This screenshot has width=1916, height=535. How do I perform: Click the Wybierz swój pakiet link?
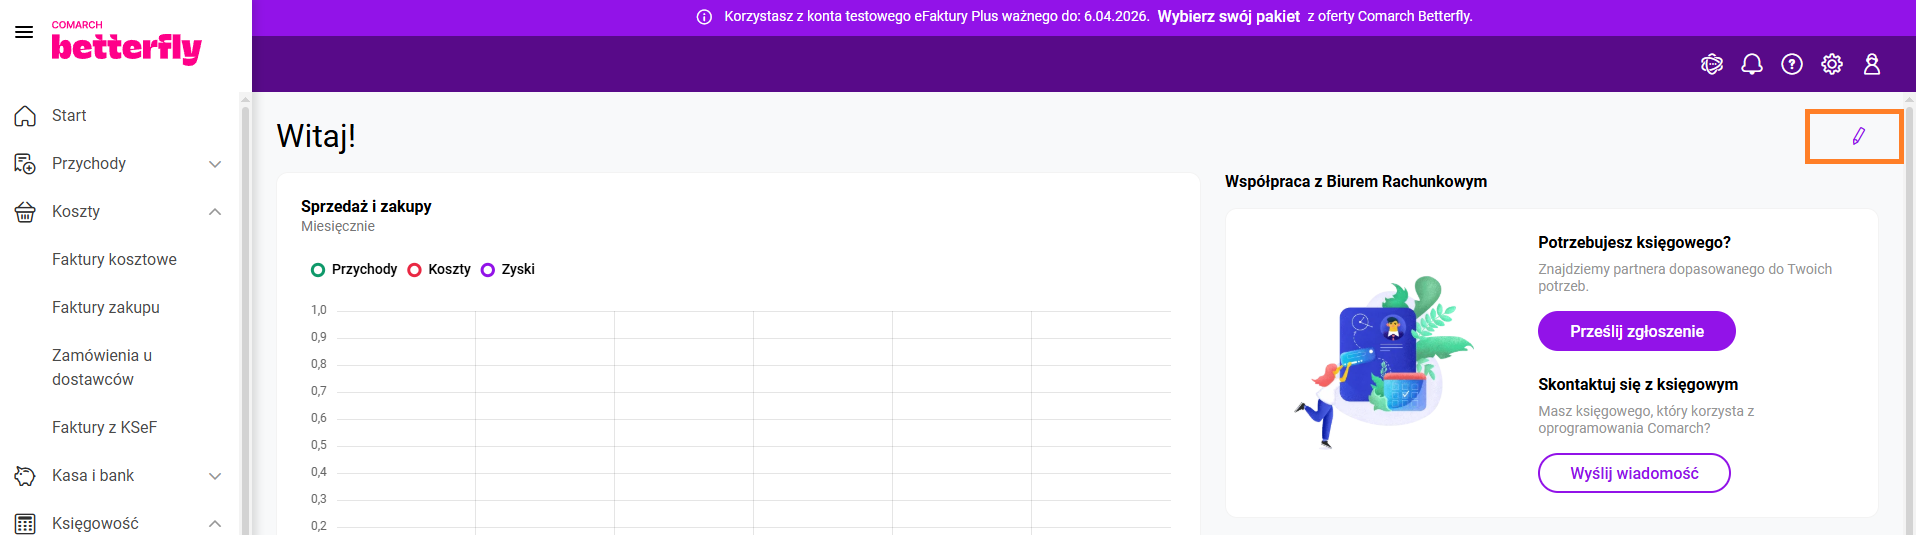(x=1228, y=17)
